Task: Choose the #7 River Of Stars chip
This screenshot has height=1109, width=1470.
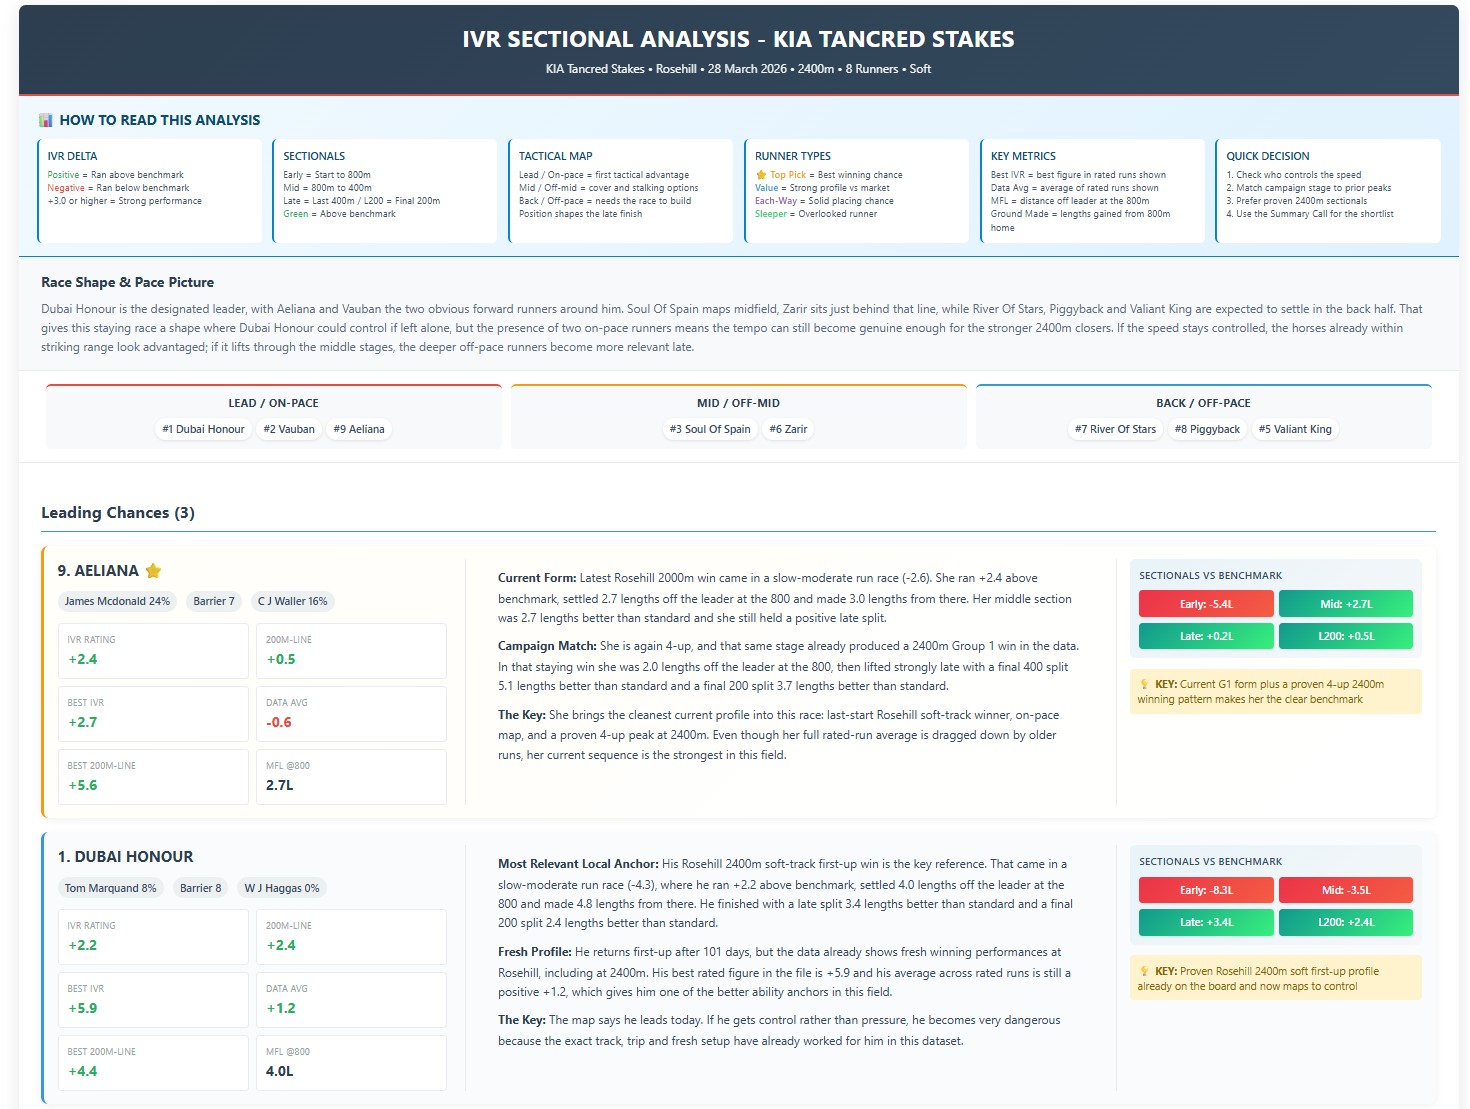Action: point(1115,429)
